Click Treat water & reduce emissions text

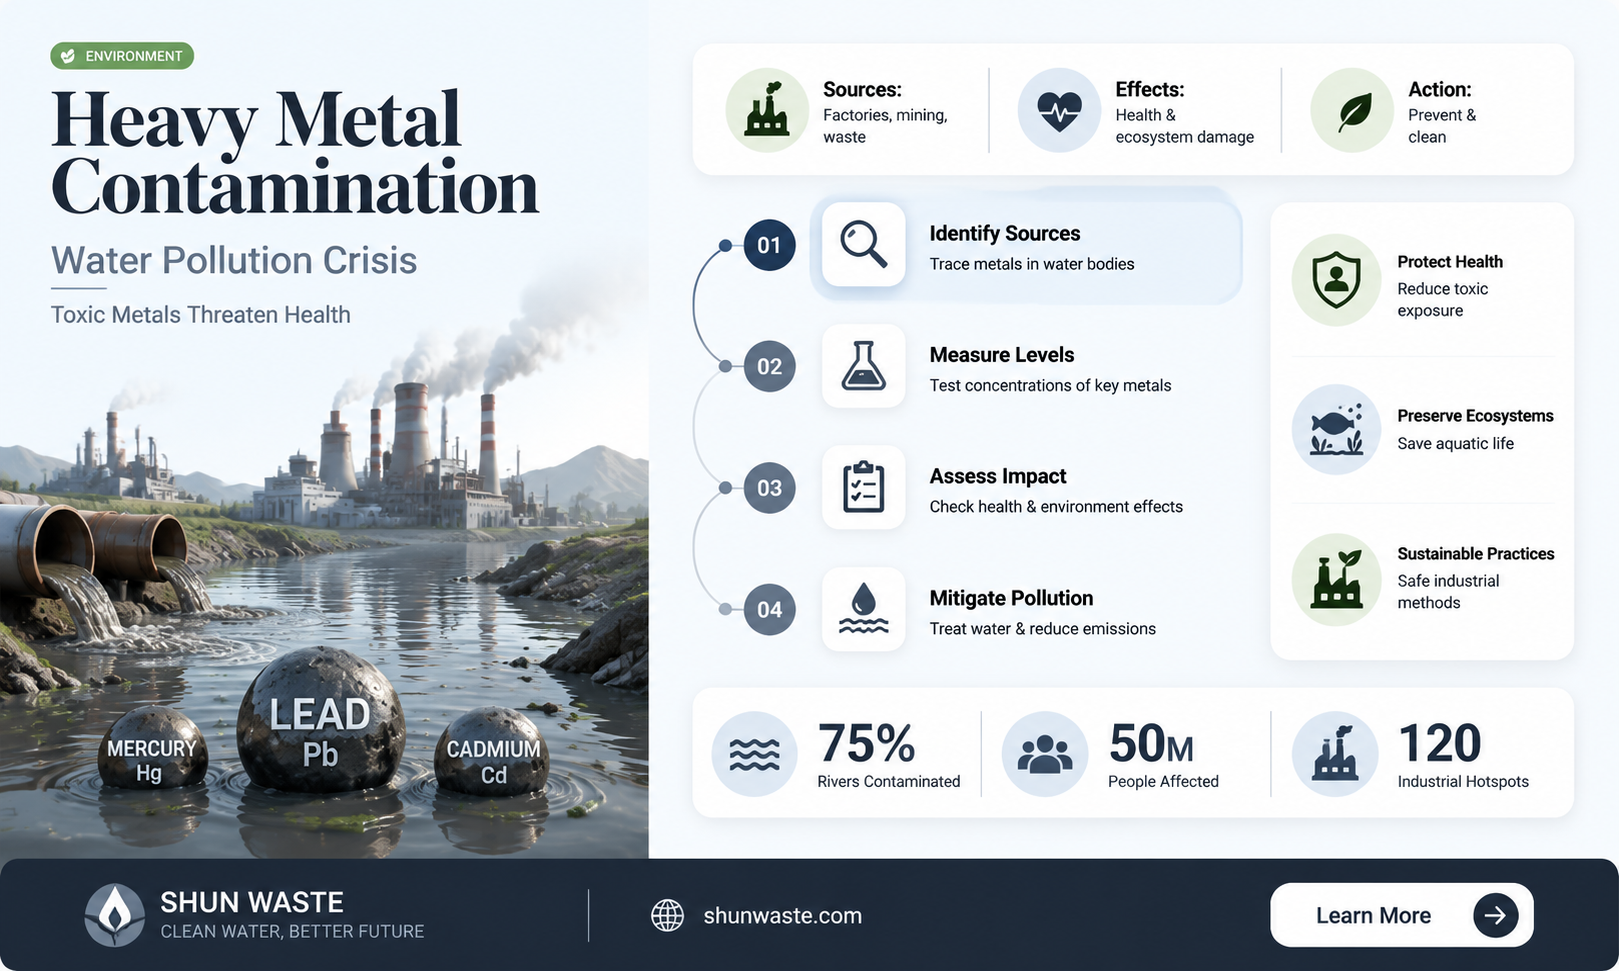point(1043,629)
